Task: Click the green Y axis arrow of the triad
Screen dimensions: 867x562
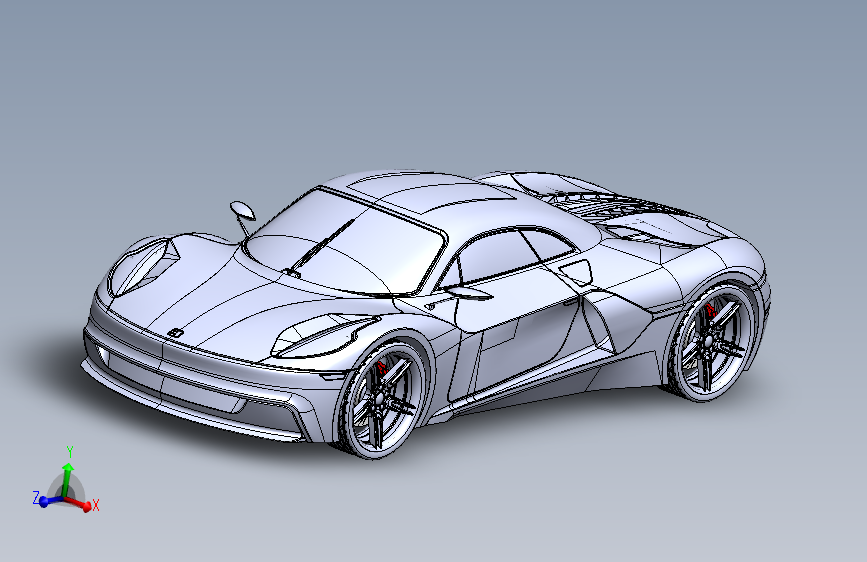Action: (67, 478)
